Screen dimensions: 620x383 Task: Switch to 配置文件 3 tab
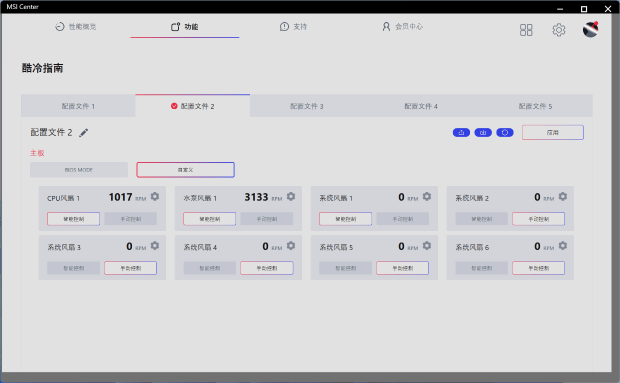click(x=307, y=106)
